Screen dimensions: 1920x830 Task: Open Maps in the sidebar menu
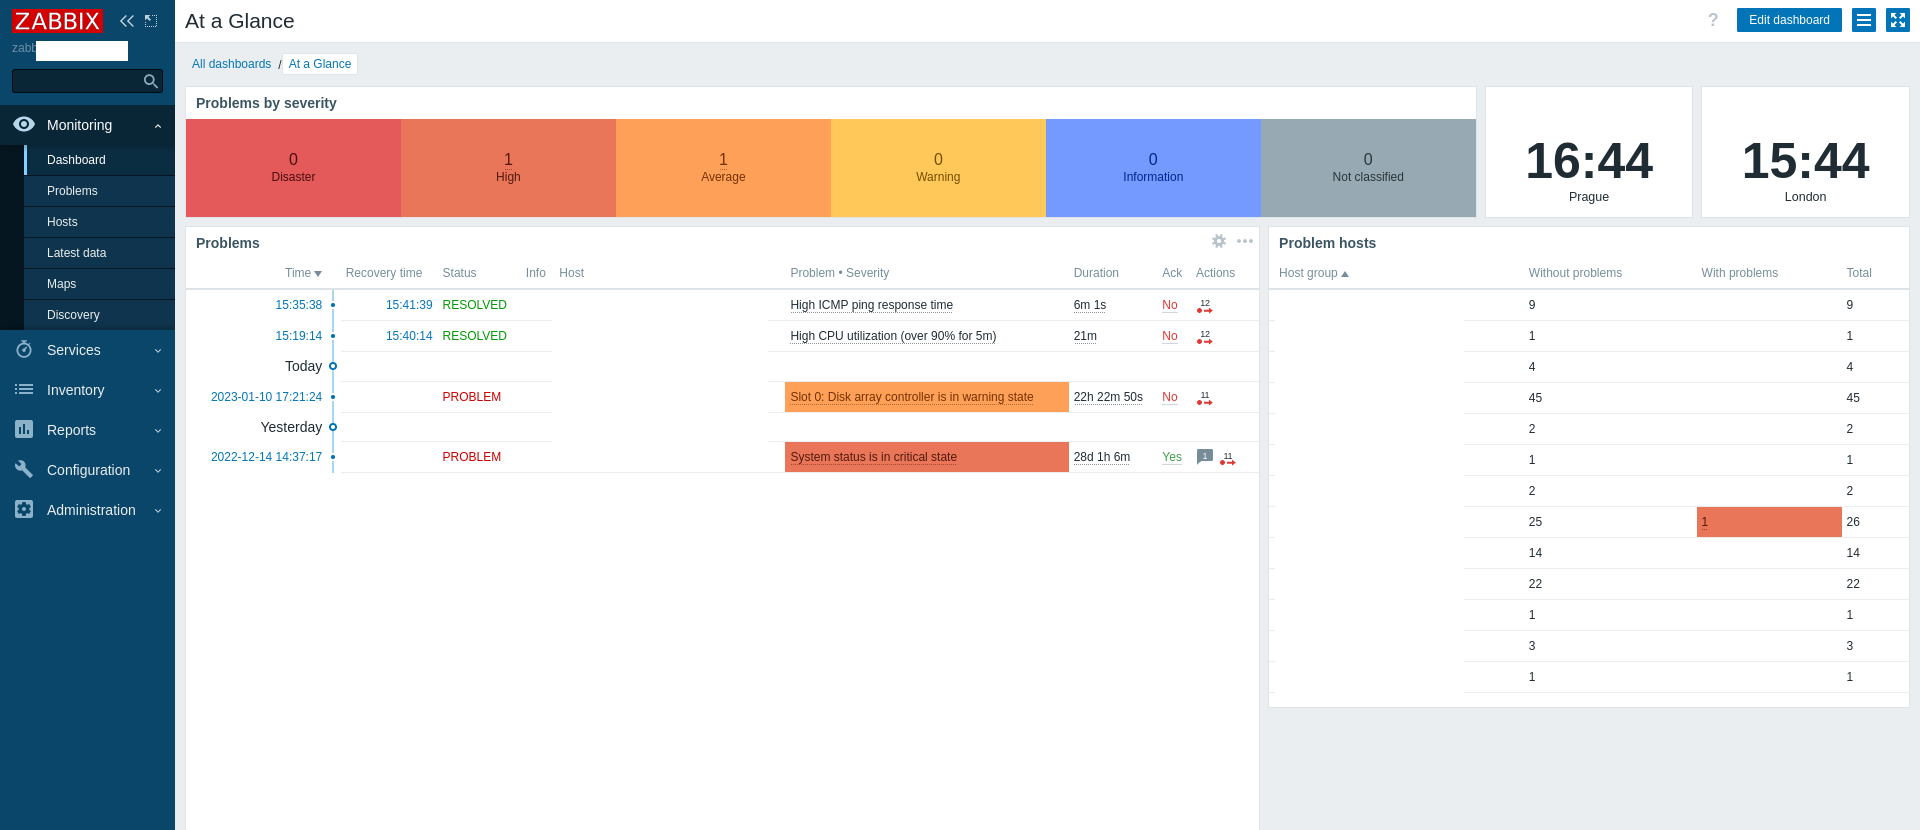coord(99,284)
